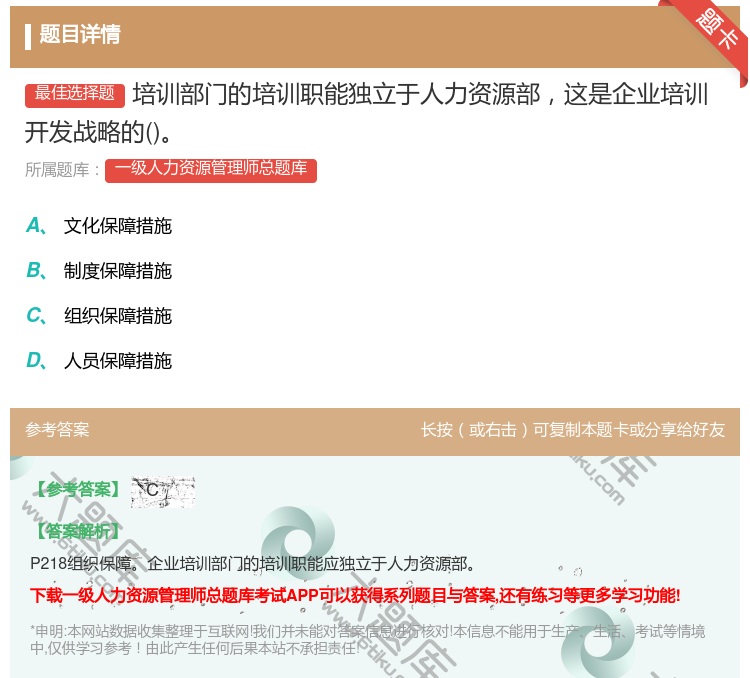The height and width of the screenshot is (678, 750).
Task: Click the letter C option marker
Action: pyautogui.click(x=36, y=315)
